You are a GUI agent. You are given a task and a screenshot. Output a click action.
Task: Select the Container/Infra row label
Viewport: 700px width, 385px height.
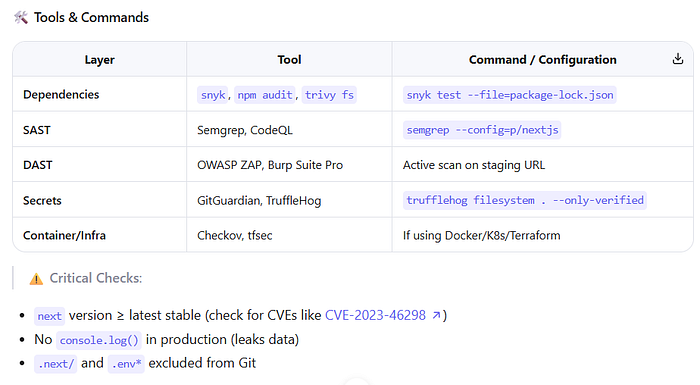pyautogui.click(x=64, y=235)
